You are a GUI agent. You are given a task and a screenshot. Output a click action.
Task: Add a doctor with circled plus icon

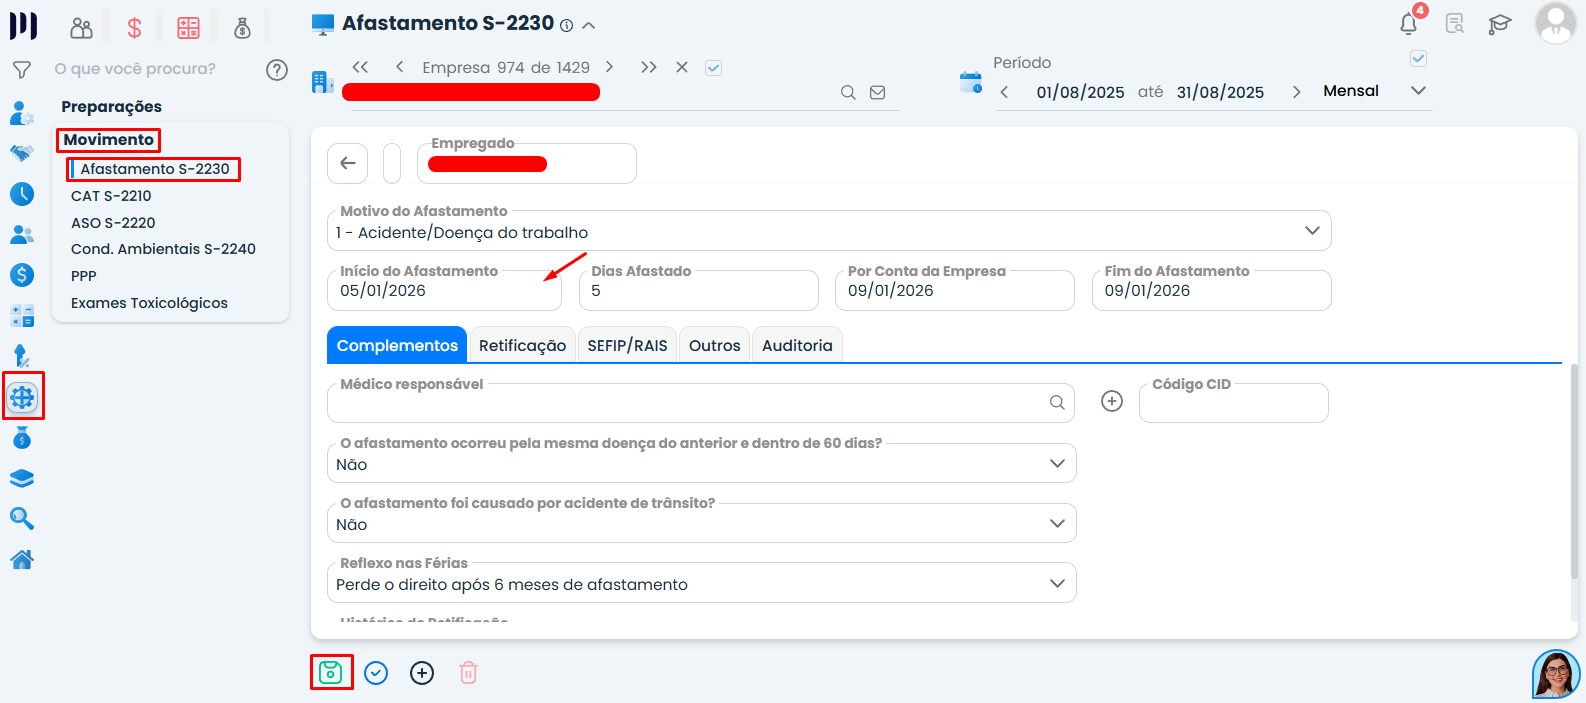(x=1112, y=401)
